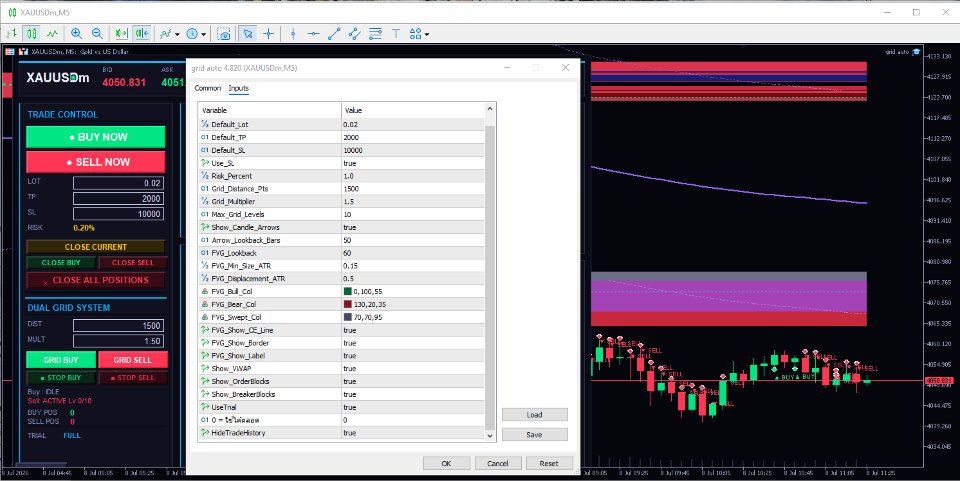Click the FVG_Bull_Col green color swatch
This screenshot has height=481, width=960.
pos(348,291)
